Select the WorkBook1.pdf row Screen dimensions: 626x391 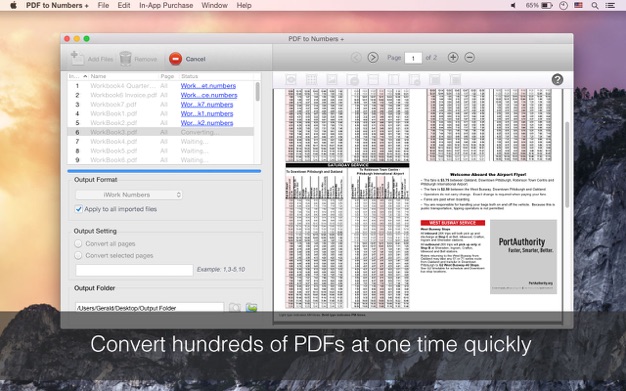160,113
